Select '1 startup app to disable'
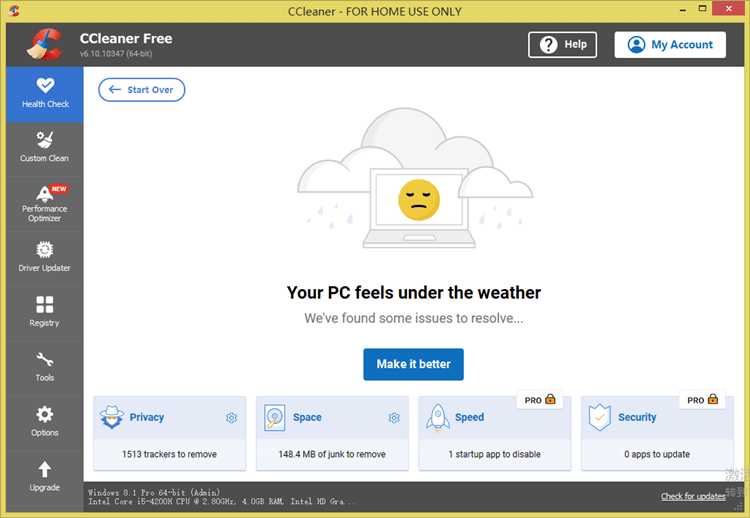This screenshot has width=750, height=518. [495, 454]
